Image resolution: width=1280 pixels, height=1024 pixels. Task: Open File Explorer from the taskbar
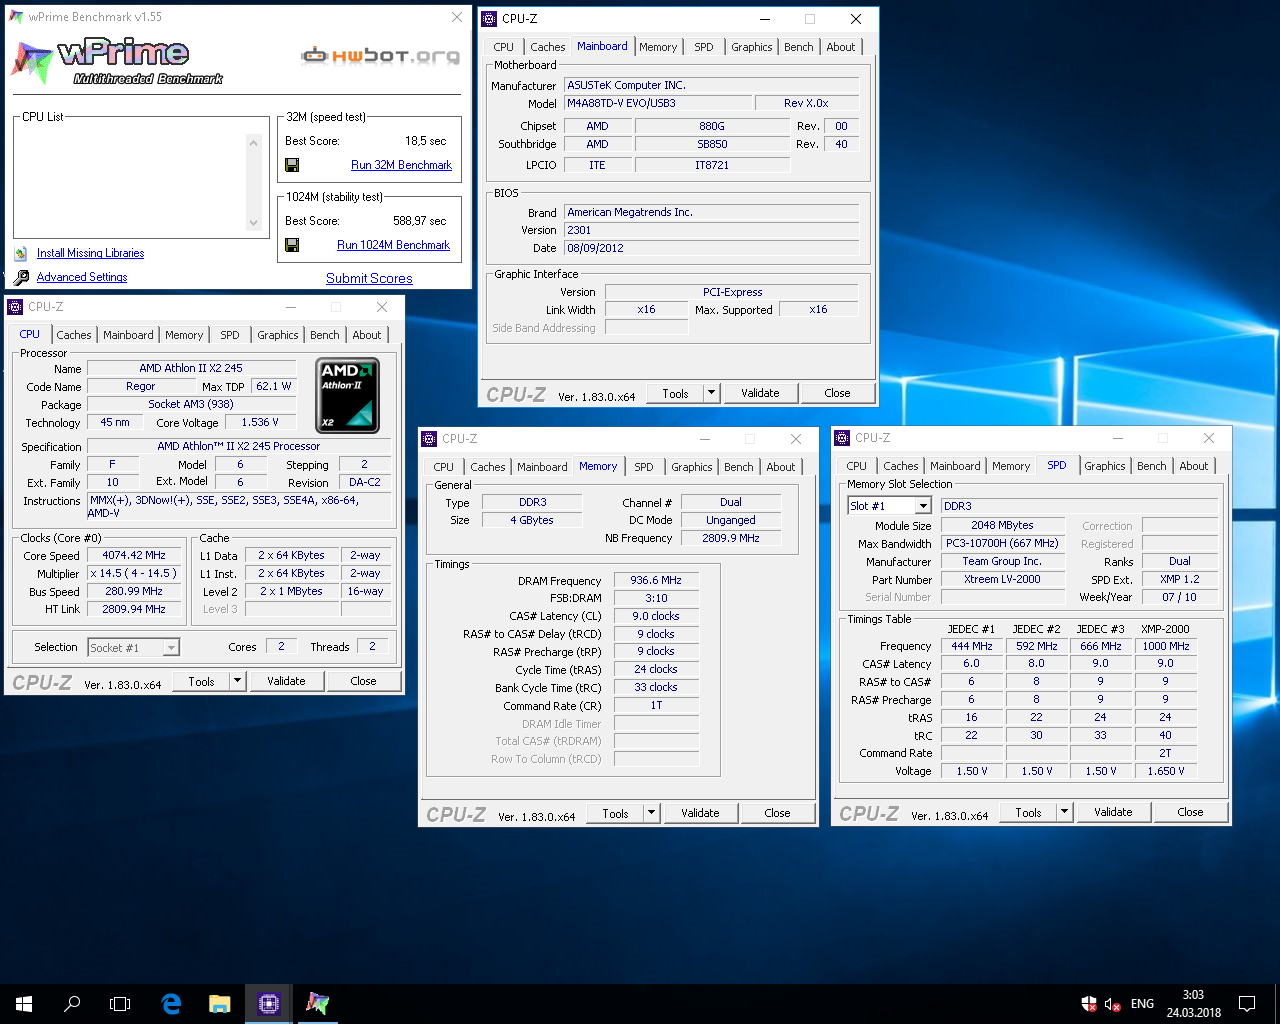(220, 1003)
